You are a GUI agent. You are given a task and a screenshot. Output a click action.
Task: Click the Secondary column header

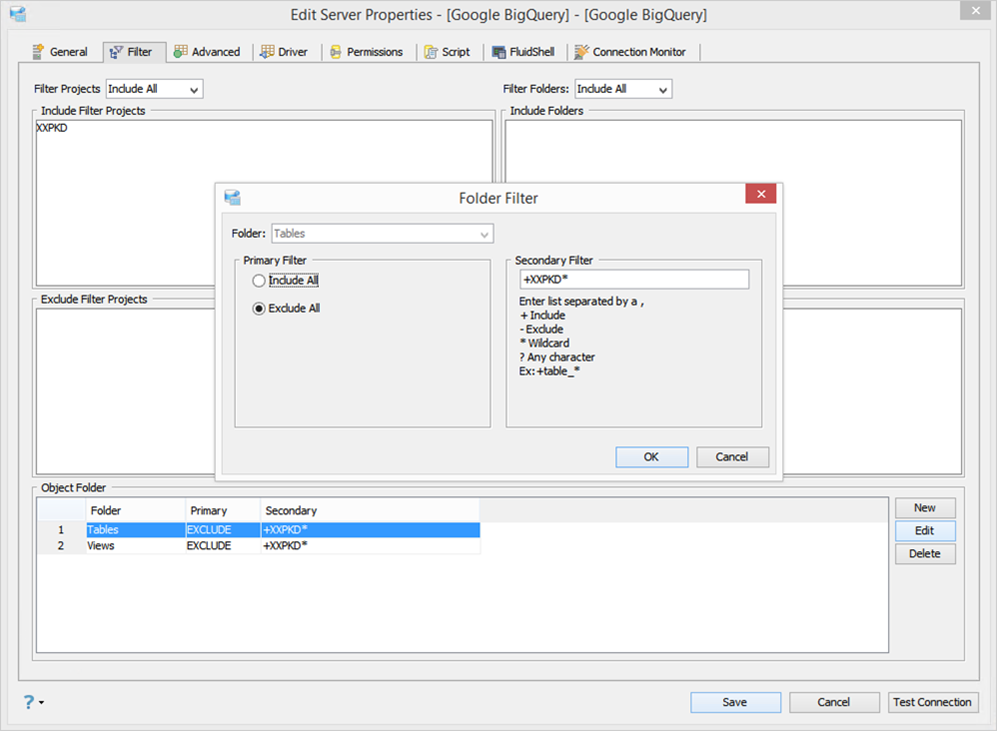[370, 510]
